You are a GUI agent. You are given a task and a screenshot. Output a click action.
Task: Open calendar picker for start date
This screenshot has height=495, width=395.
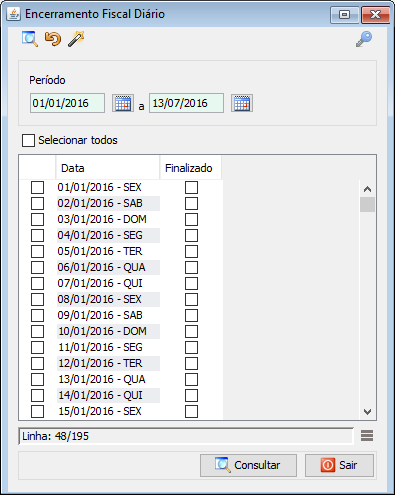click(123, 103)
